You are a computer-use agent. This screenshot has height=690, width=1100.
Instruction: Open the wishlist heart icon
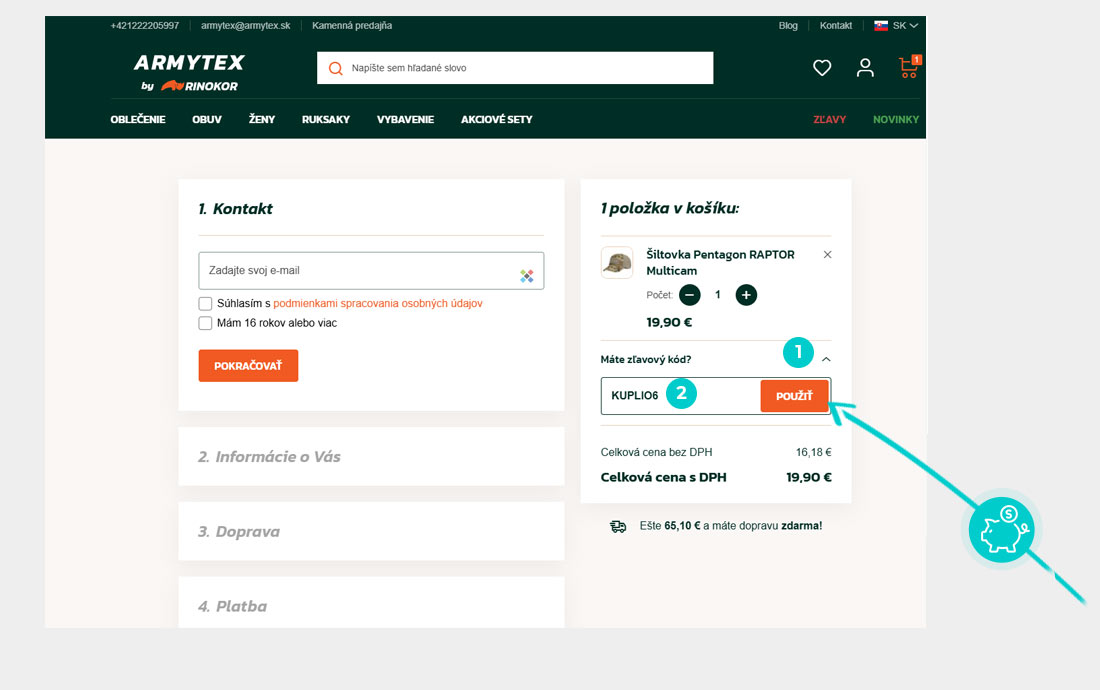[x=821, y=68]
